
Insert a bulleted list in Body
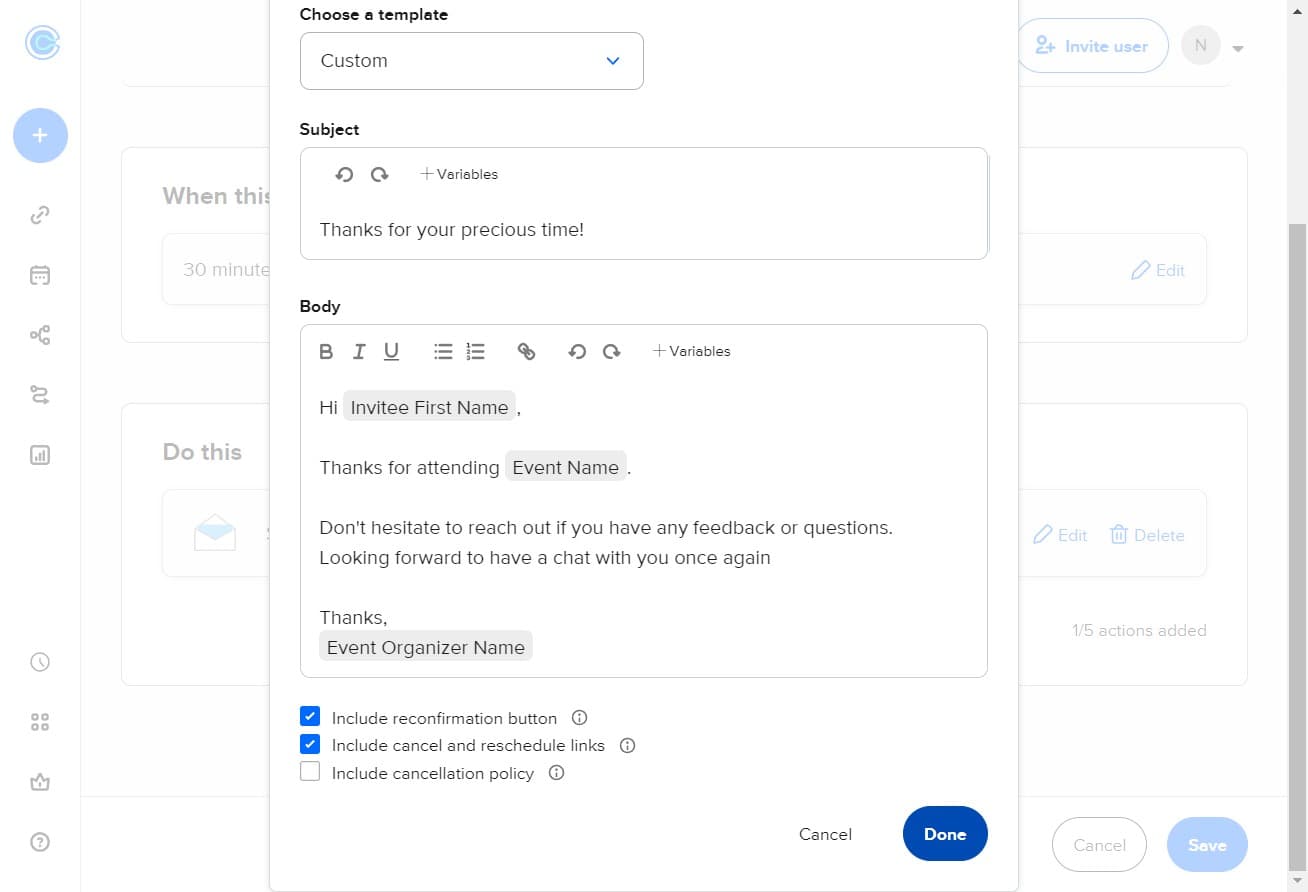click(x=443, y=351)
